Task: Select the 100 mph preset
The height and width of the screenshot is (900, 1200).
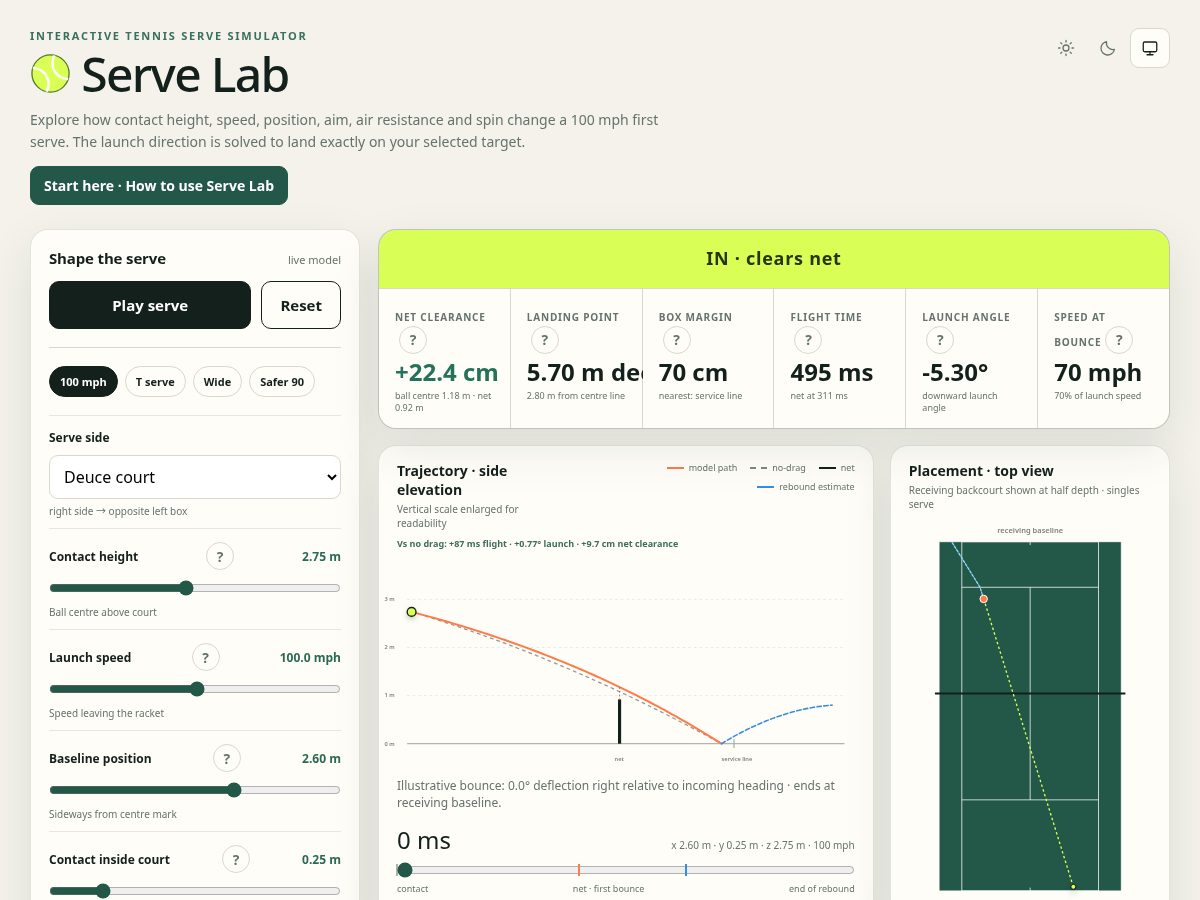Action: [83, 382]
